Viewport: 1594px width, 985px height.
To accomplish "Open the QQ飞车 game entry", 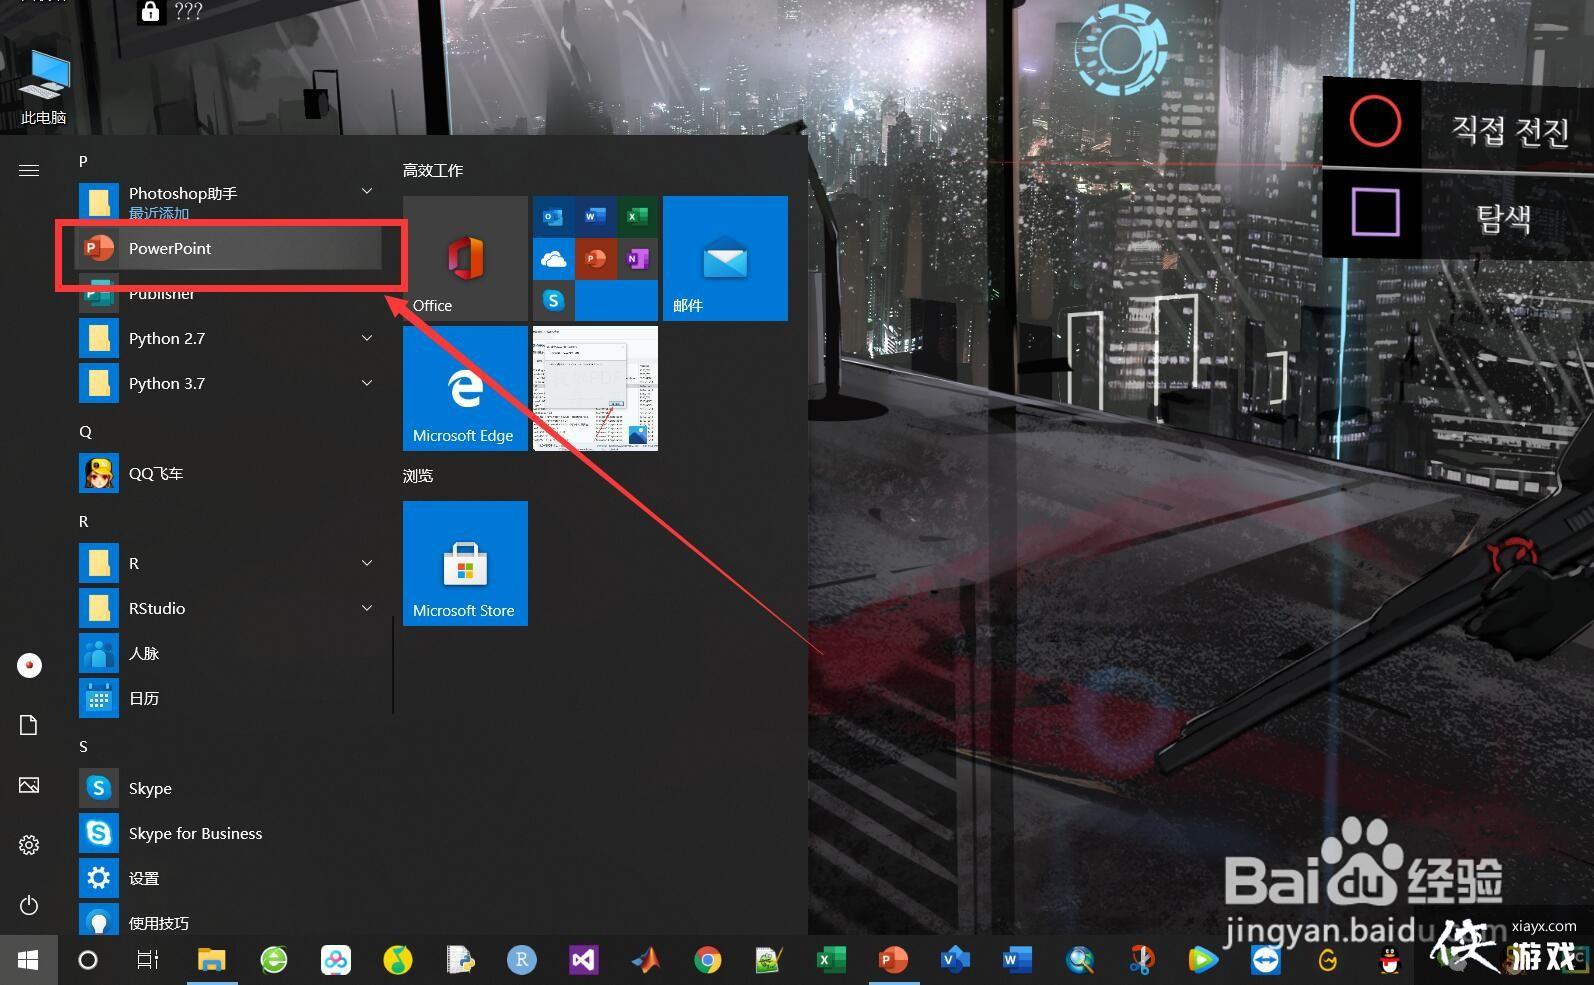I will click(229, 473).
